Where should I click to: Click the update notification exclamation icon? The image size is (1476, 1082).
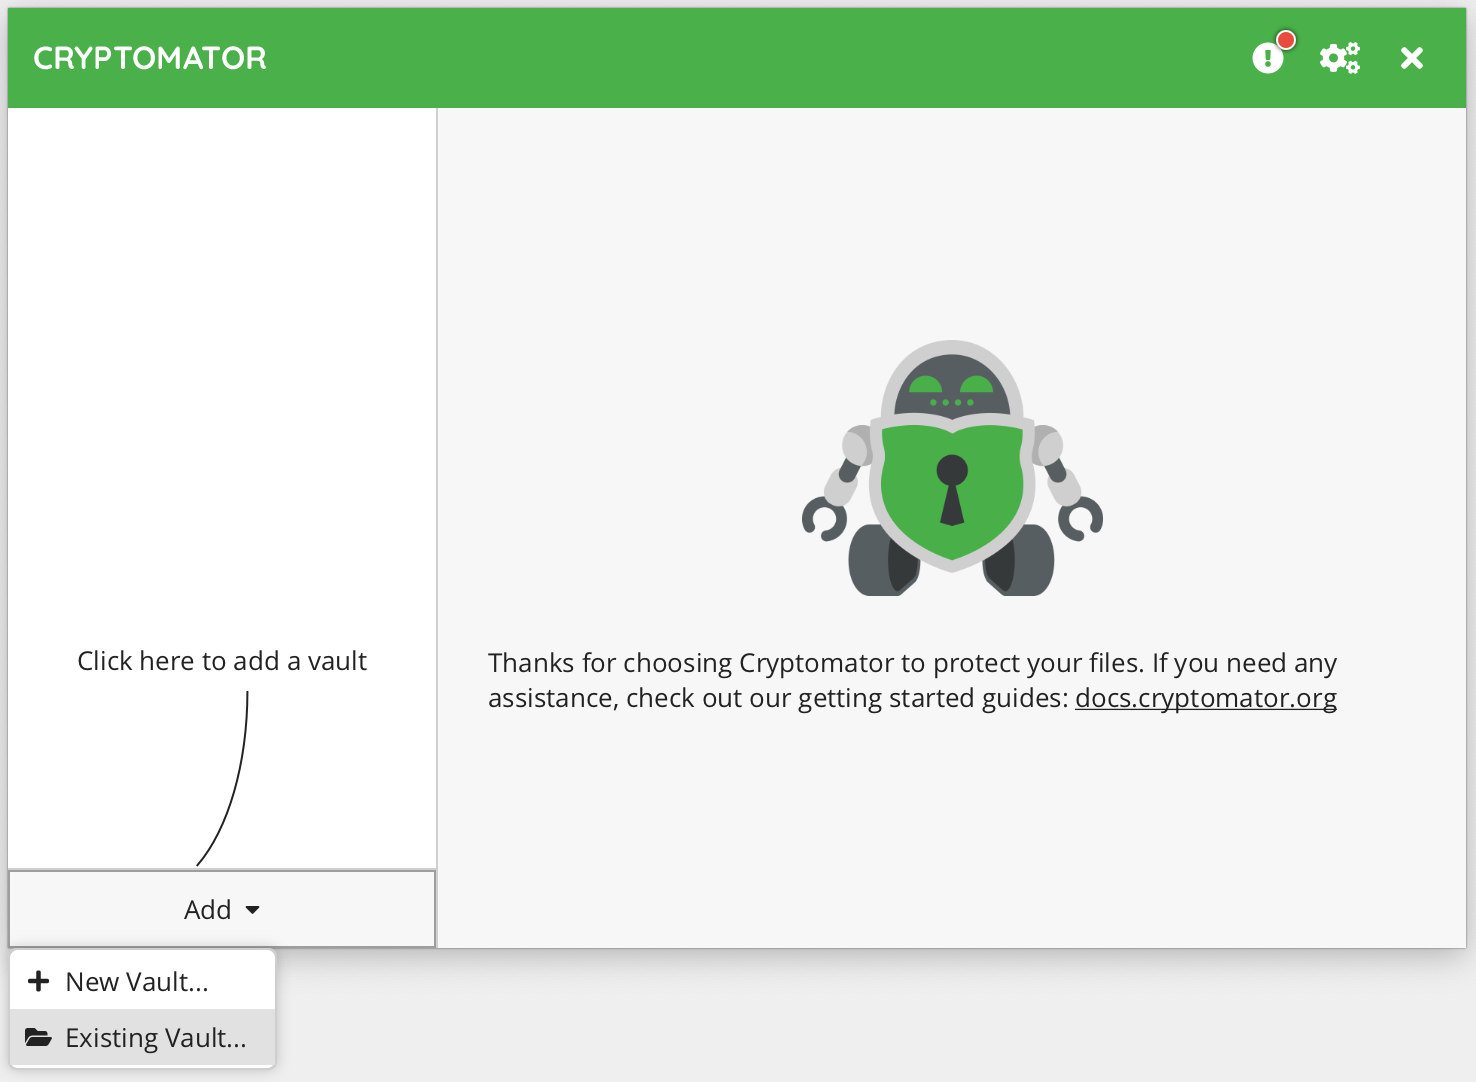click(x=1267, y=58)
